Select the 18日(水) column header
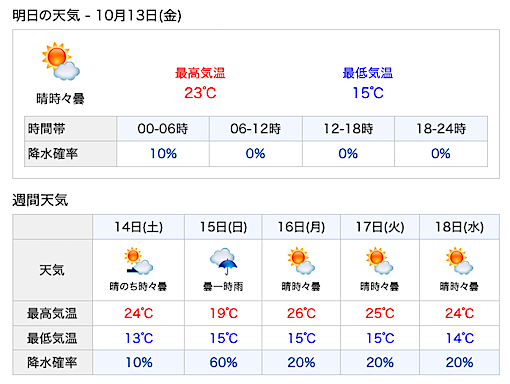The image size is (510, 384). point(459,227)
